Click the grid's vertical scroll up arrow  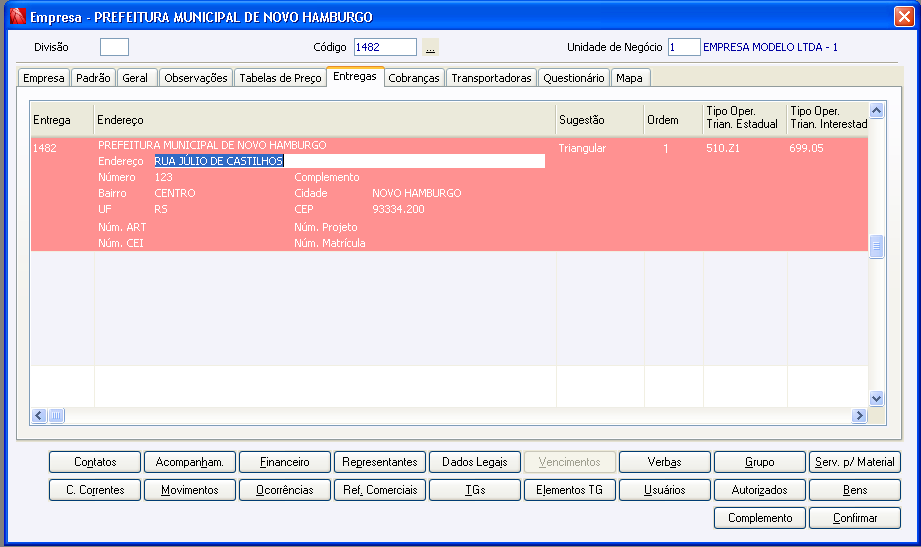tap(876, 110)
